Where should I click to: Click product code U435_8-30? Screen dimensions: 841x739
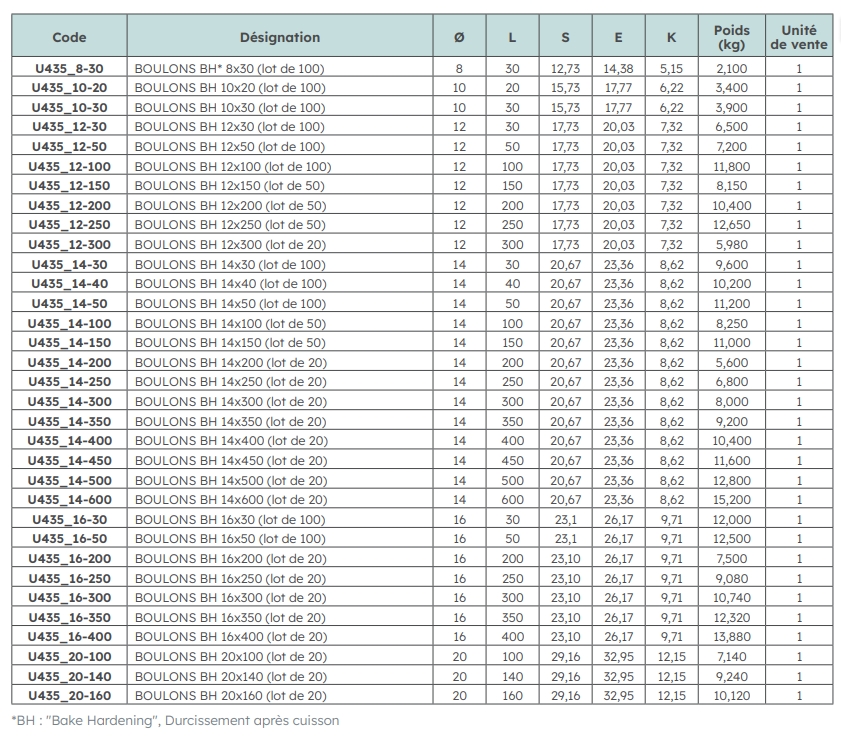69,68
